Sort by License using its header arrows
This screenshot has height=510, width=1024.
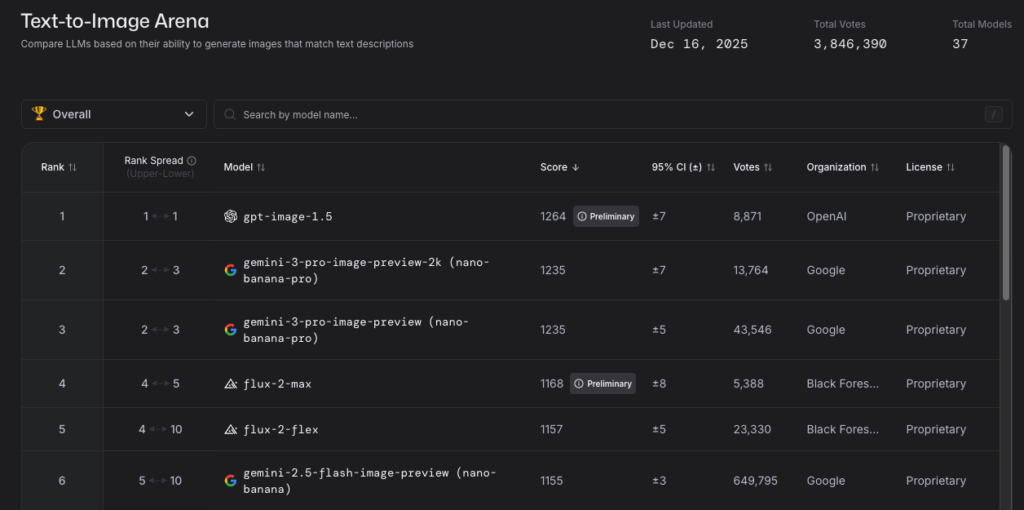click(950, 167)
